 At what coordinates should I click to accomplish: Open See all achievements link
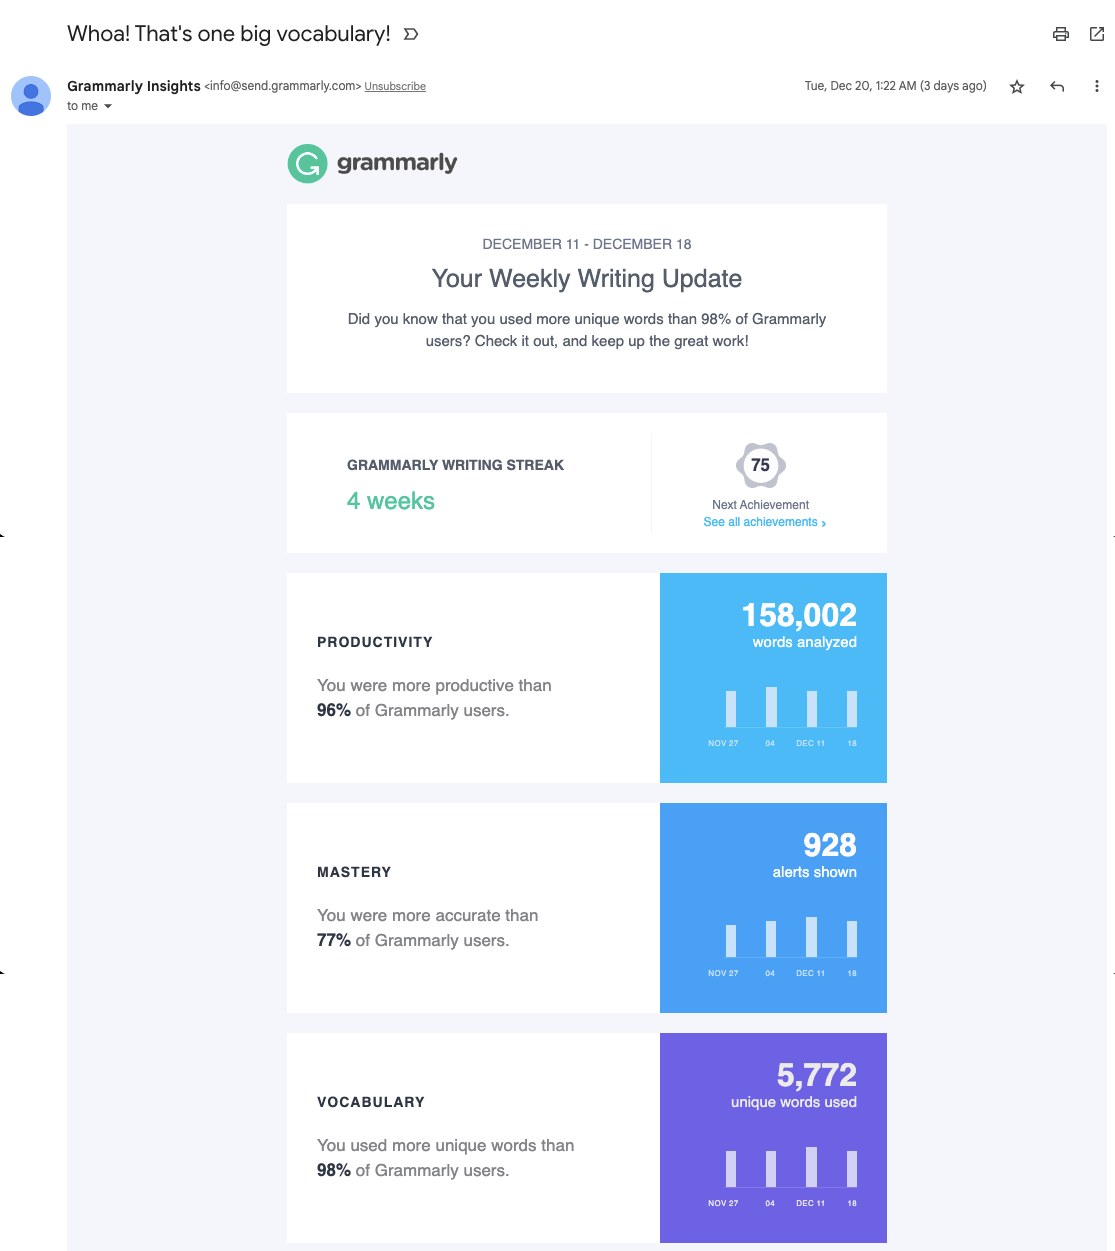(x=764, y=522)
